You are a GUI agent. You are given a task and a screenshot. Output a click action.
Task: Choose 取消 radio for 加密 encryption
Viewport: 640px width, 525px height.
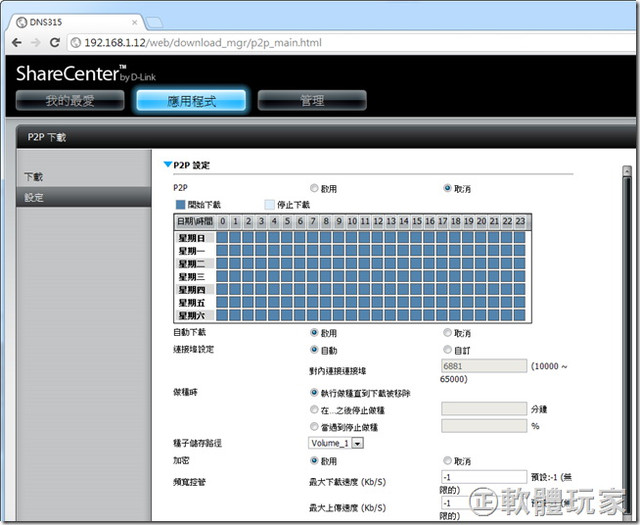447,461
